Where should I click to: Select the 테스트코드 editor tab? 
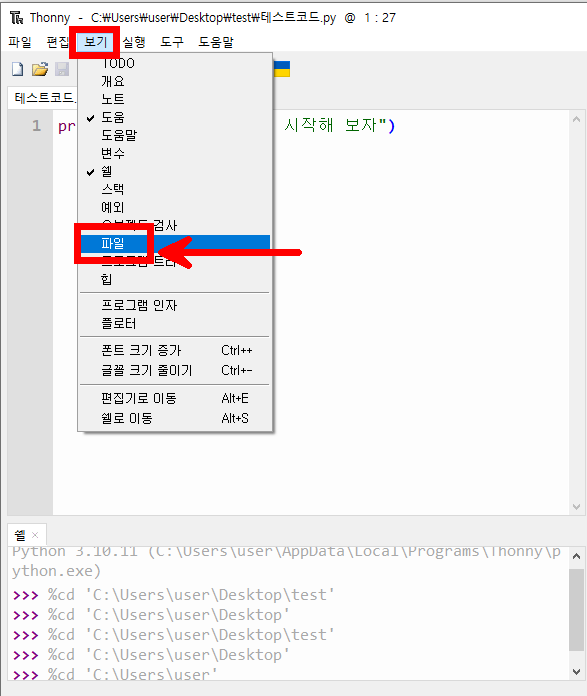tap(43, 98)
